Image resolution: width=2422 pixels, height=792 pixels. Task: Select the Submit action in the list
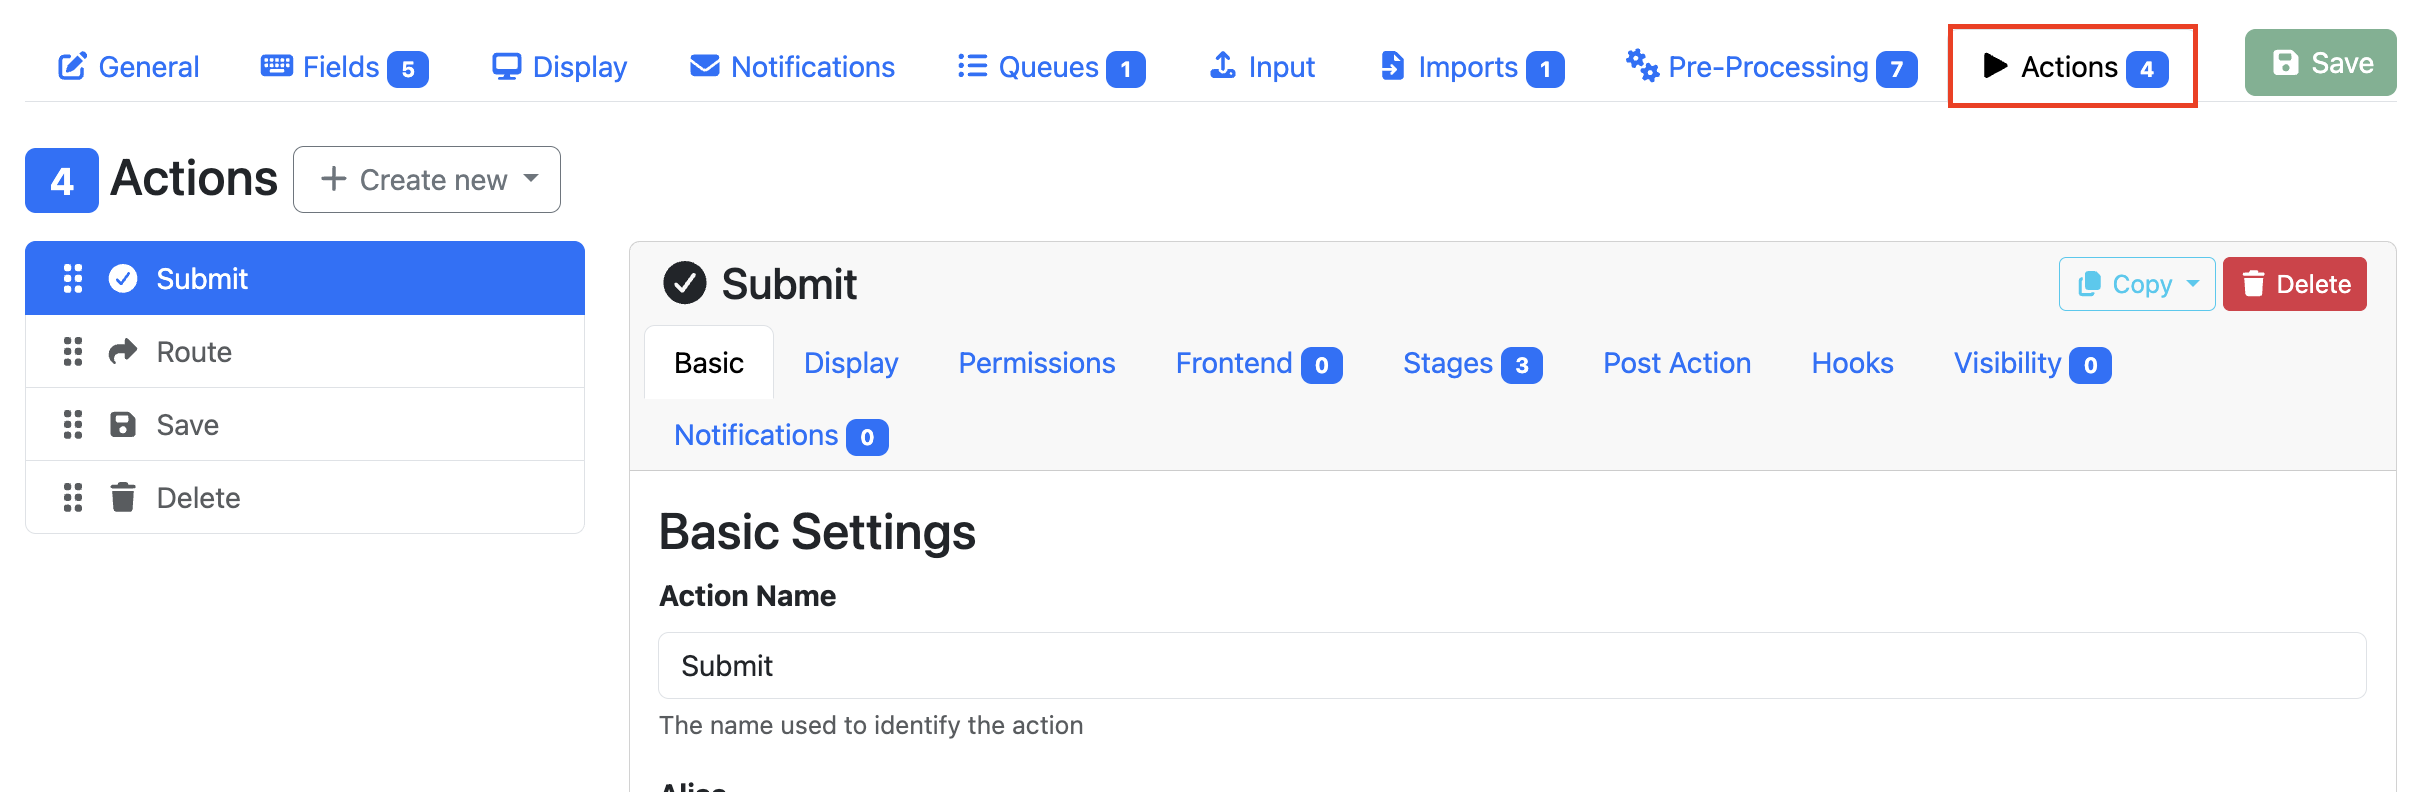pyautogui.click(x=305, y=278)
